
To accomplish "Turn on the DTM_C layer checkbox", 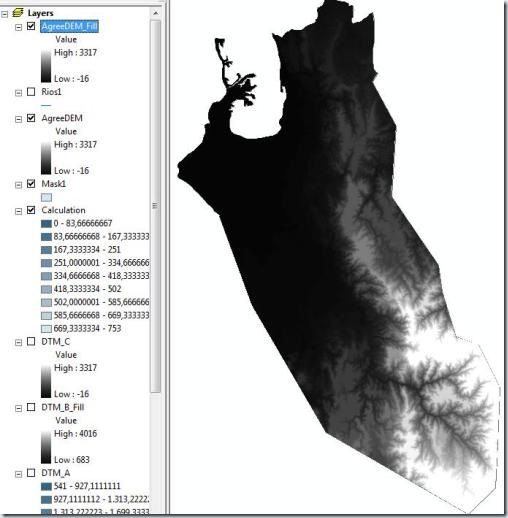I will click(x=31, y=341).
